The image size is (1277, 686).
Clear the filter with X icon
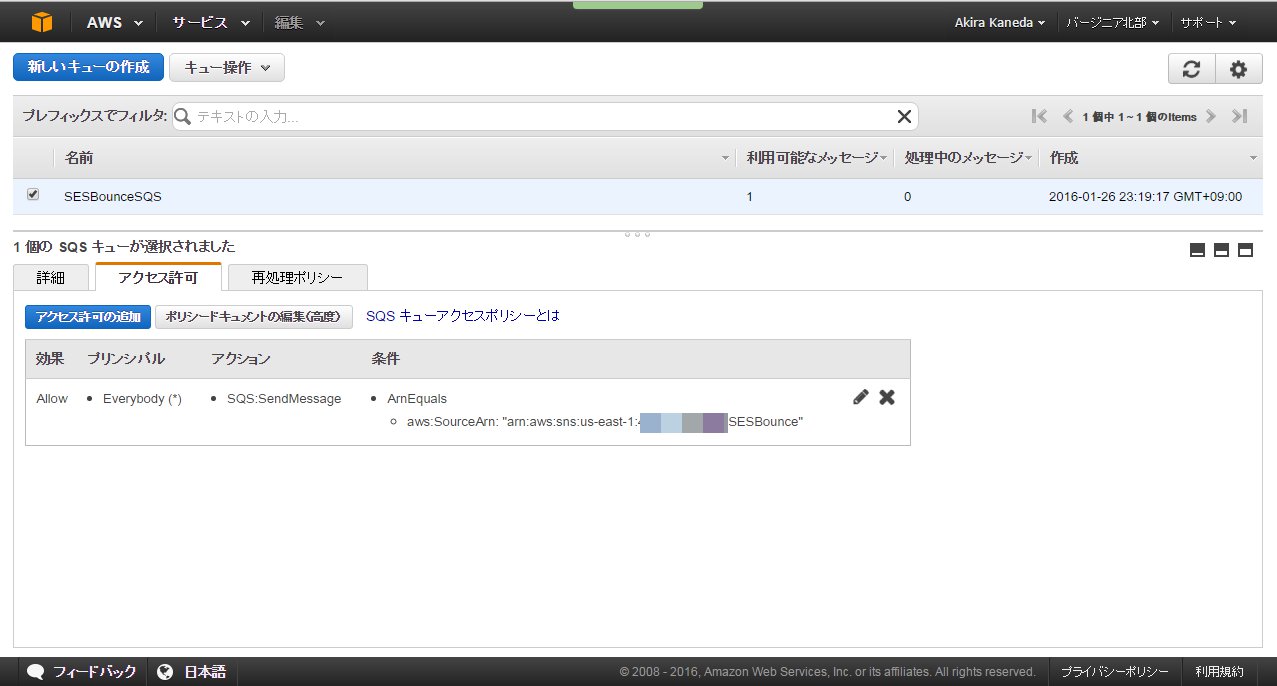pyautogui.click(x=904, y=117)
